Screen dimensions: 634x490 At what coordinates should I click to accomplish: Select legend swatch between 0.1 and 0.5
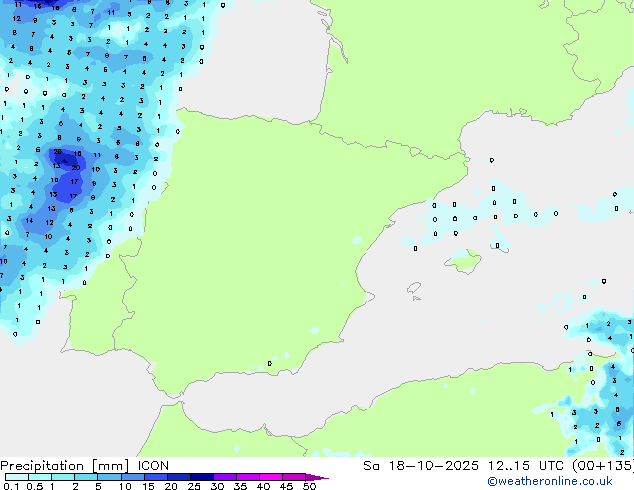(x=17, y=477)
